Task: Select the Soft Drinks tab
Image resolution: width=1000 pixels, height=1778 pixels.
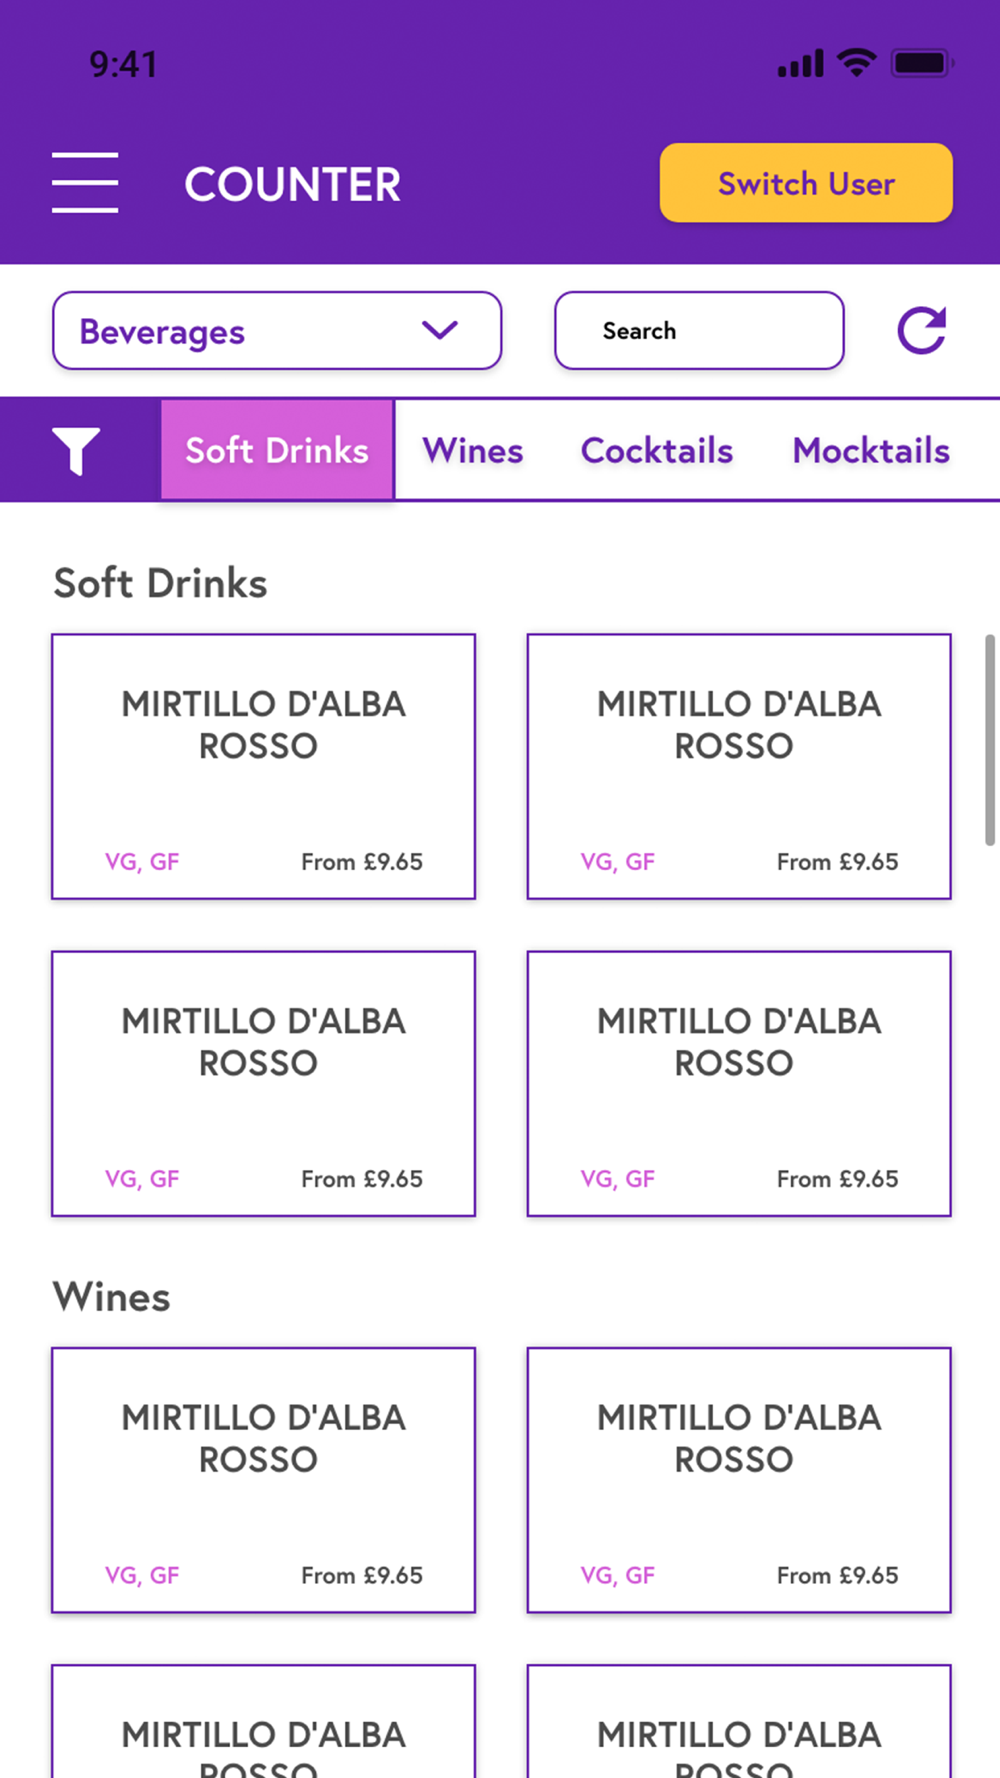Action: [277, 450]
